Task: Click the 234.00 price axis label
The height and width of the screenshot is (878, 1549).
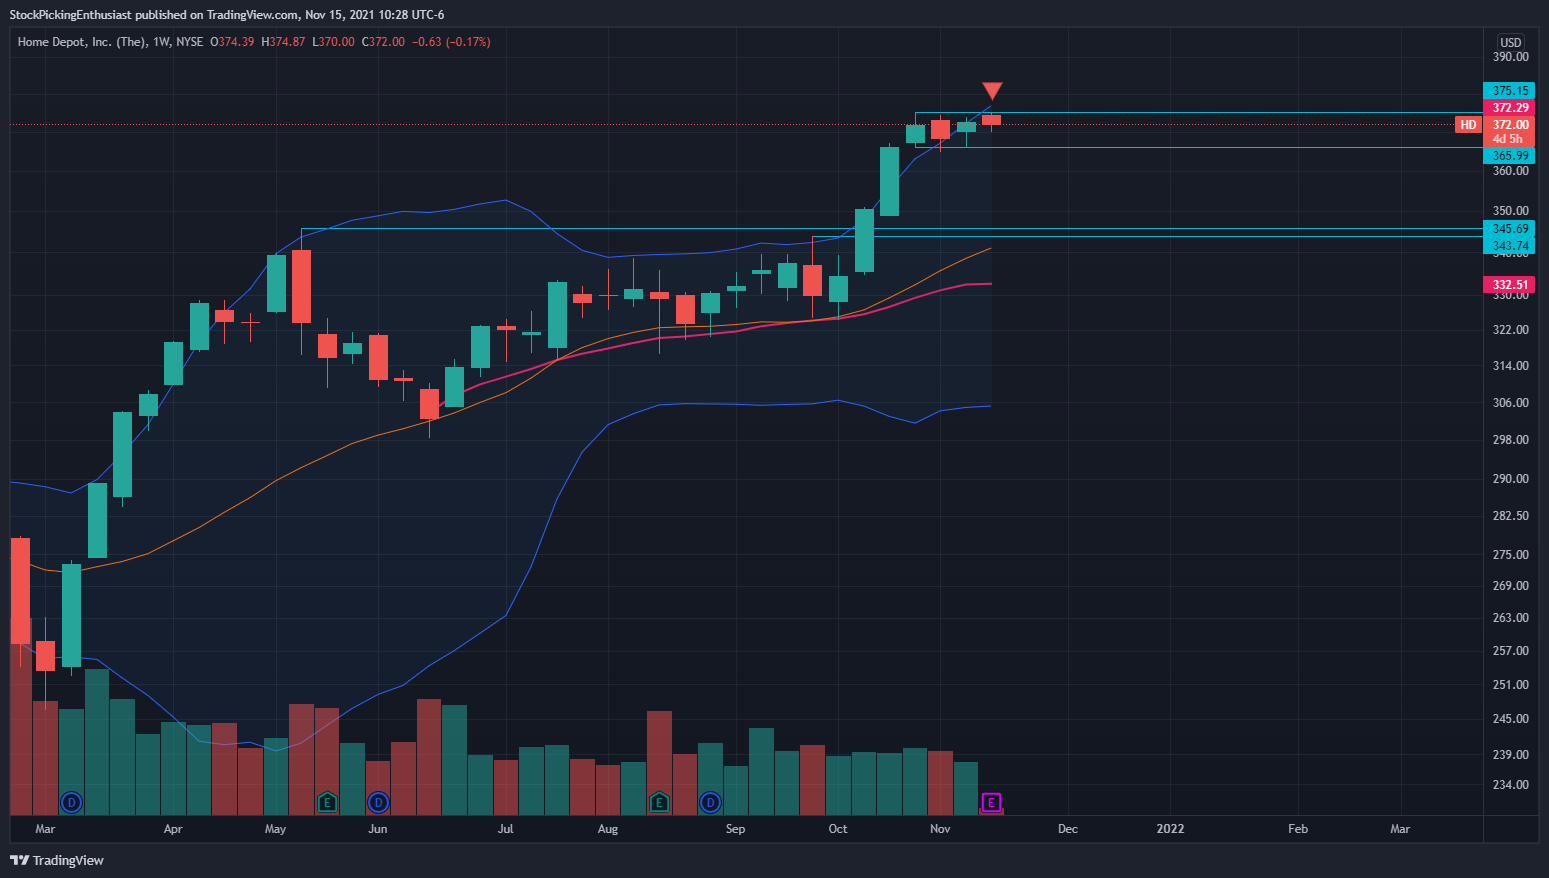Action: pyautogui.click(x=1510, y=785)
